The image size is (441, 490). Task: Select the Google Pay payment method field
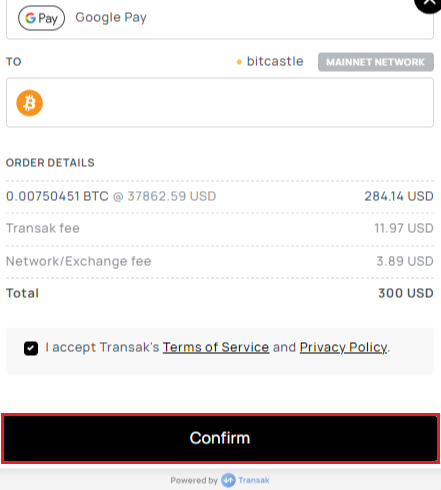click(x=220, y=19)
